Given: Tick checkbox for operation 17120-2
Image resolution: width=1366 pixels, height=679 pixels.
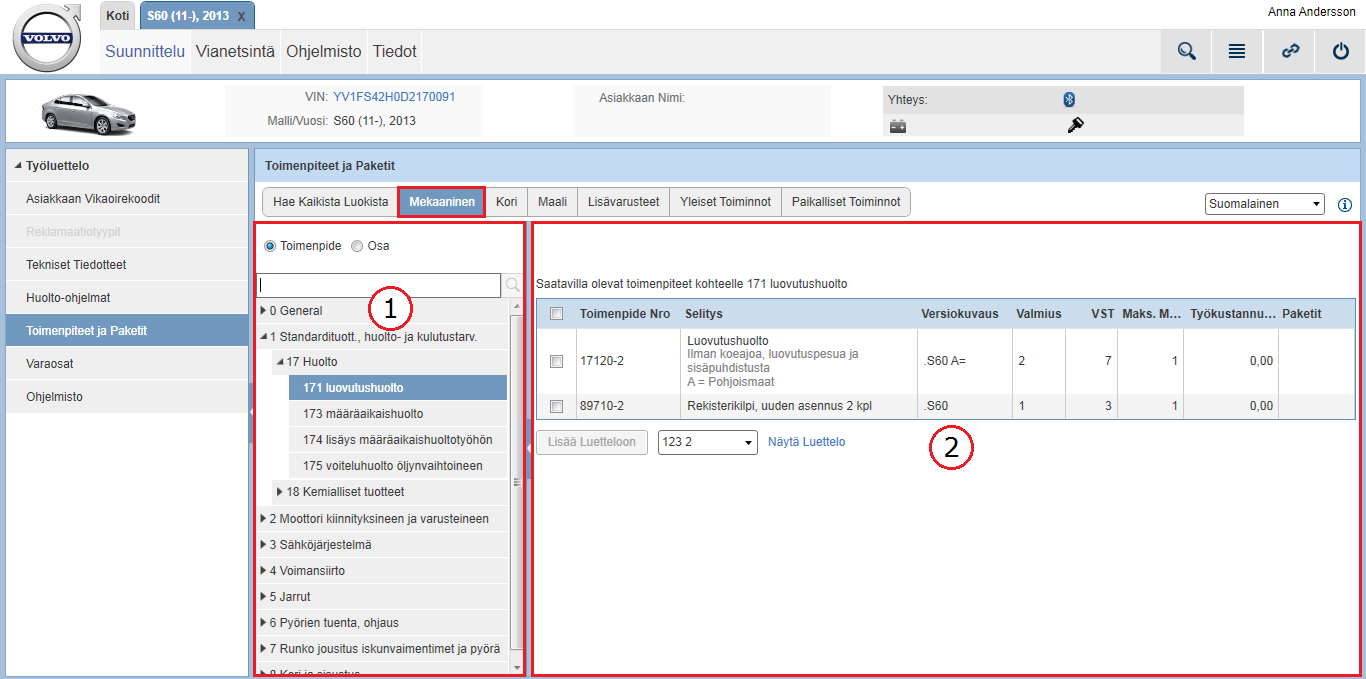Looking at the screenshot, I should [557, 362].
